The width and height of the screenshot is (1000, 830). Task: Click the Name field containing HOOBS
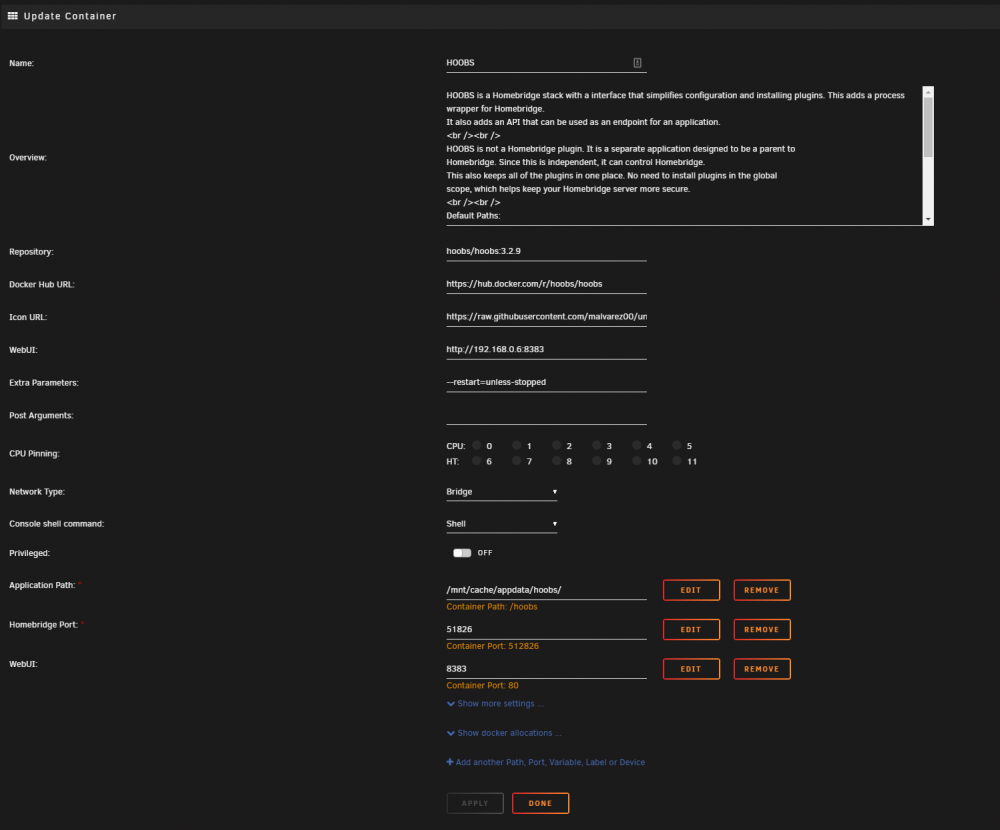547,63
